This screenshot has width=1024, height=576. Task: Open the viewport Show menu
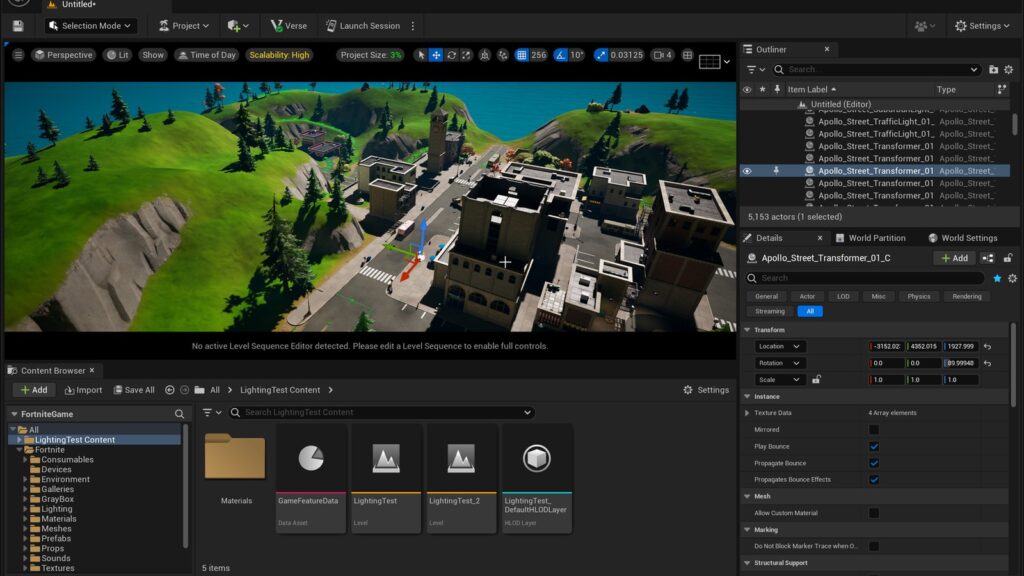click(x=153, y=55)
